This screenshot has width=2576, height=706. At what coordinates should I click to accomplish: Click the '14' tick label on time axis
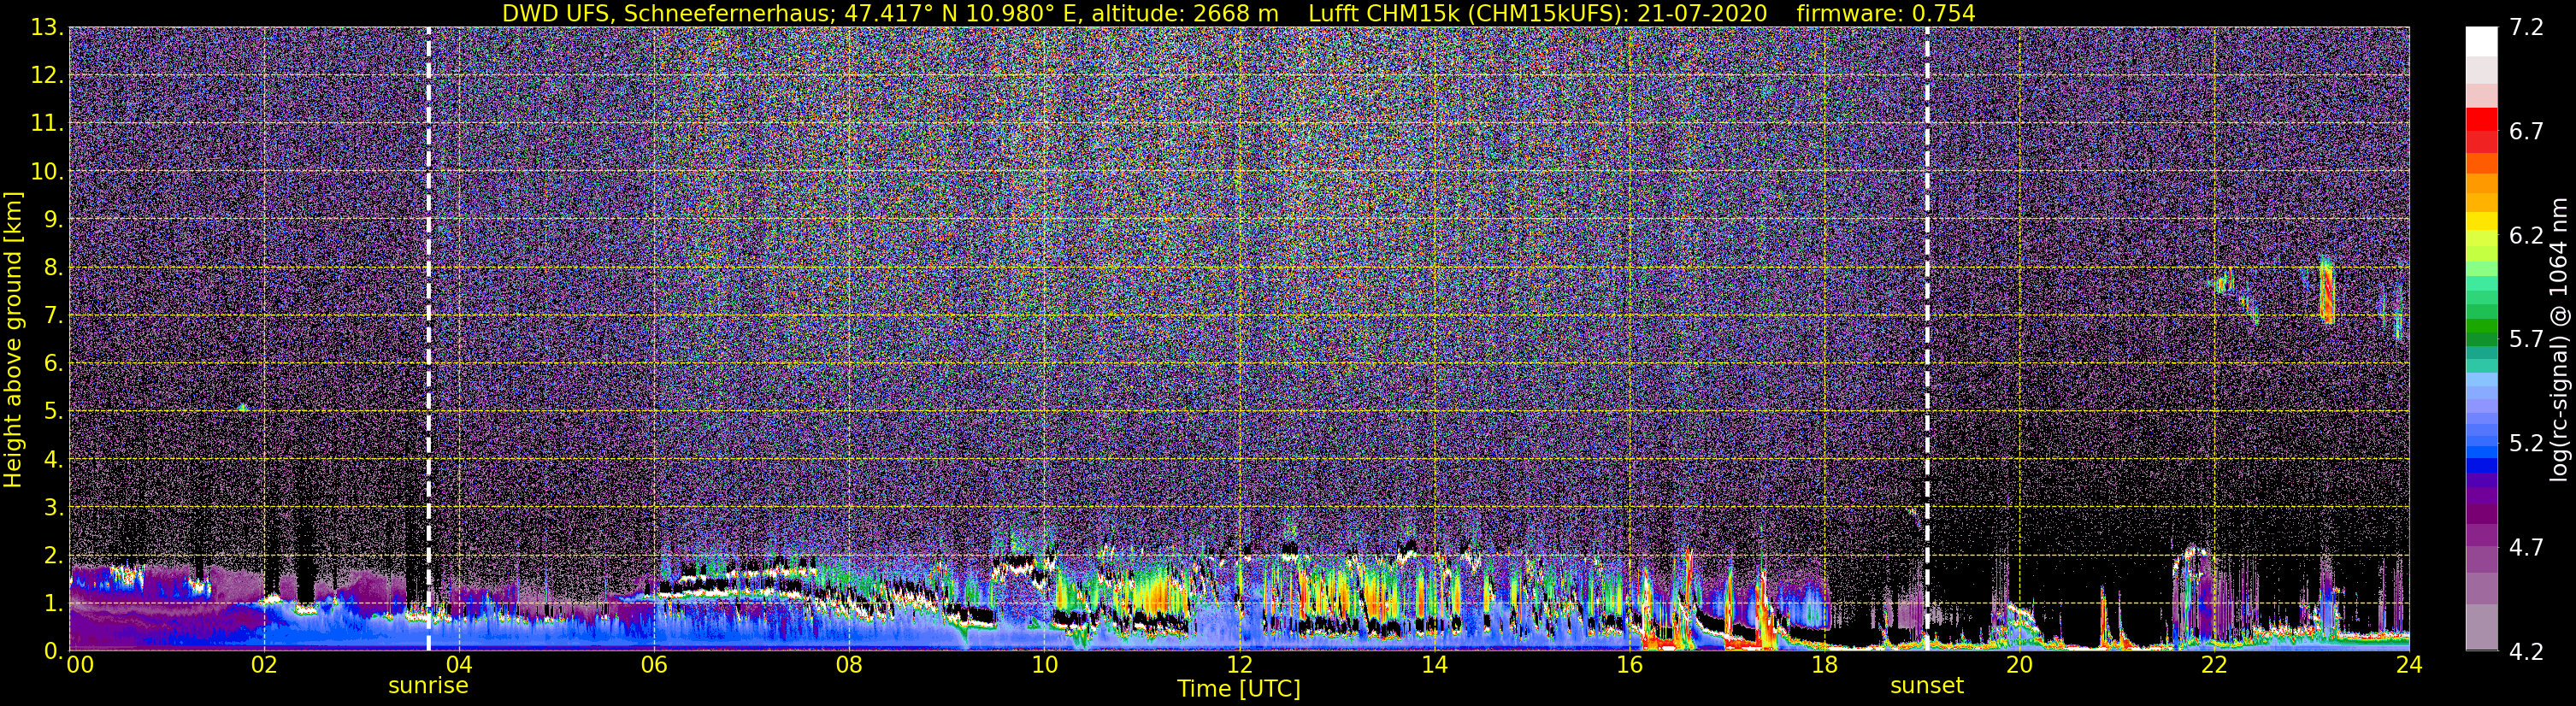pos(1433,665)
